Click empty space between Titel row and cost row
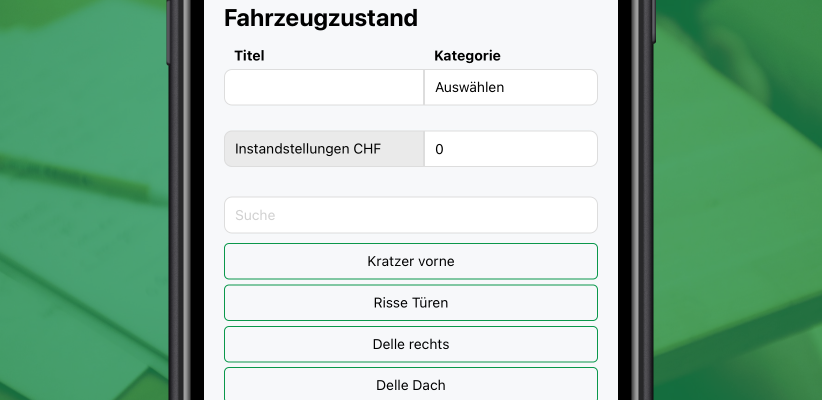 click(410, 118)
